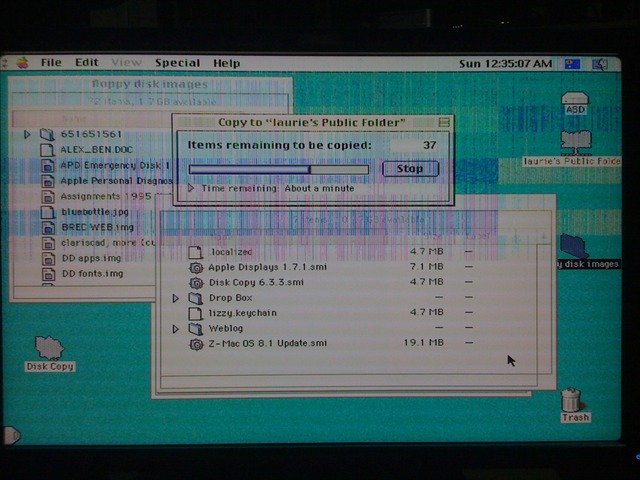Select the Disk Copy desktop icon
640x480 pixels.
pyautogui.click(x=49, y=348)
